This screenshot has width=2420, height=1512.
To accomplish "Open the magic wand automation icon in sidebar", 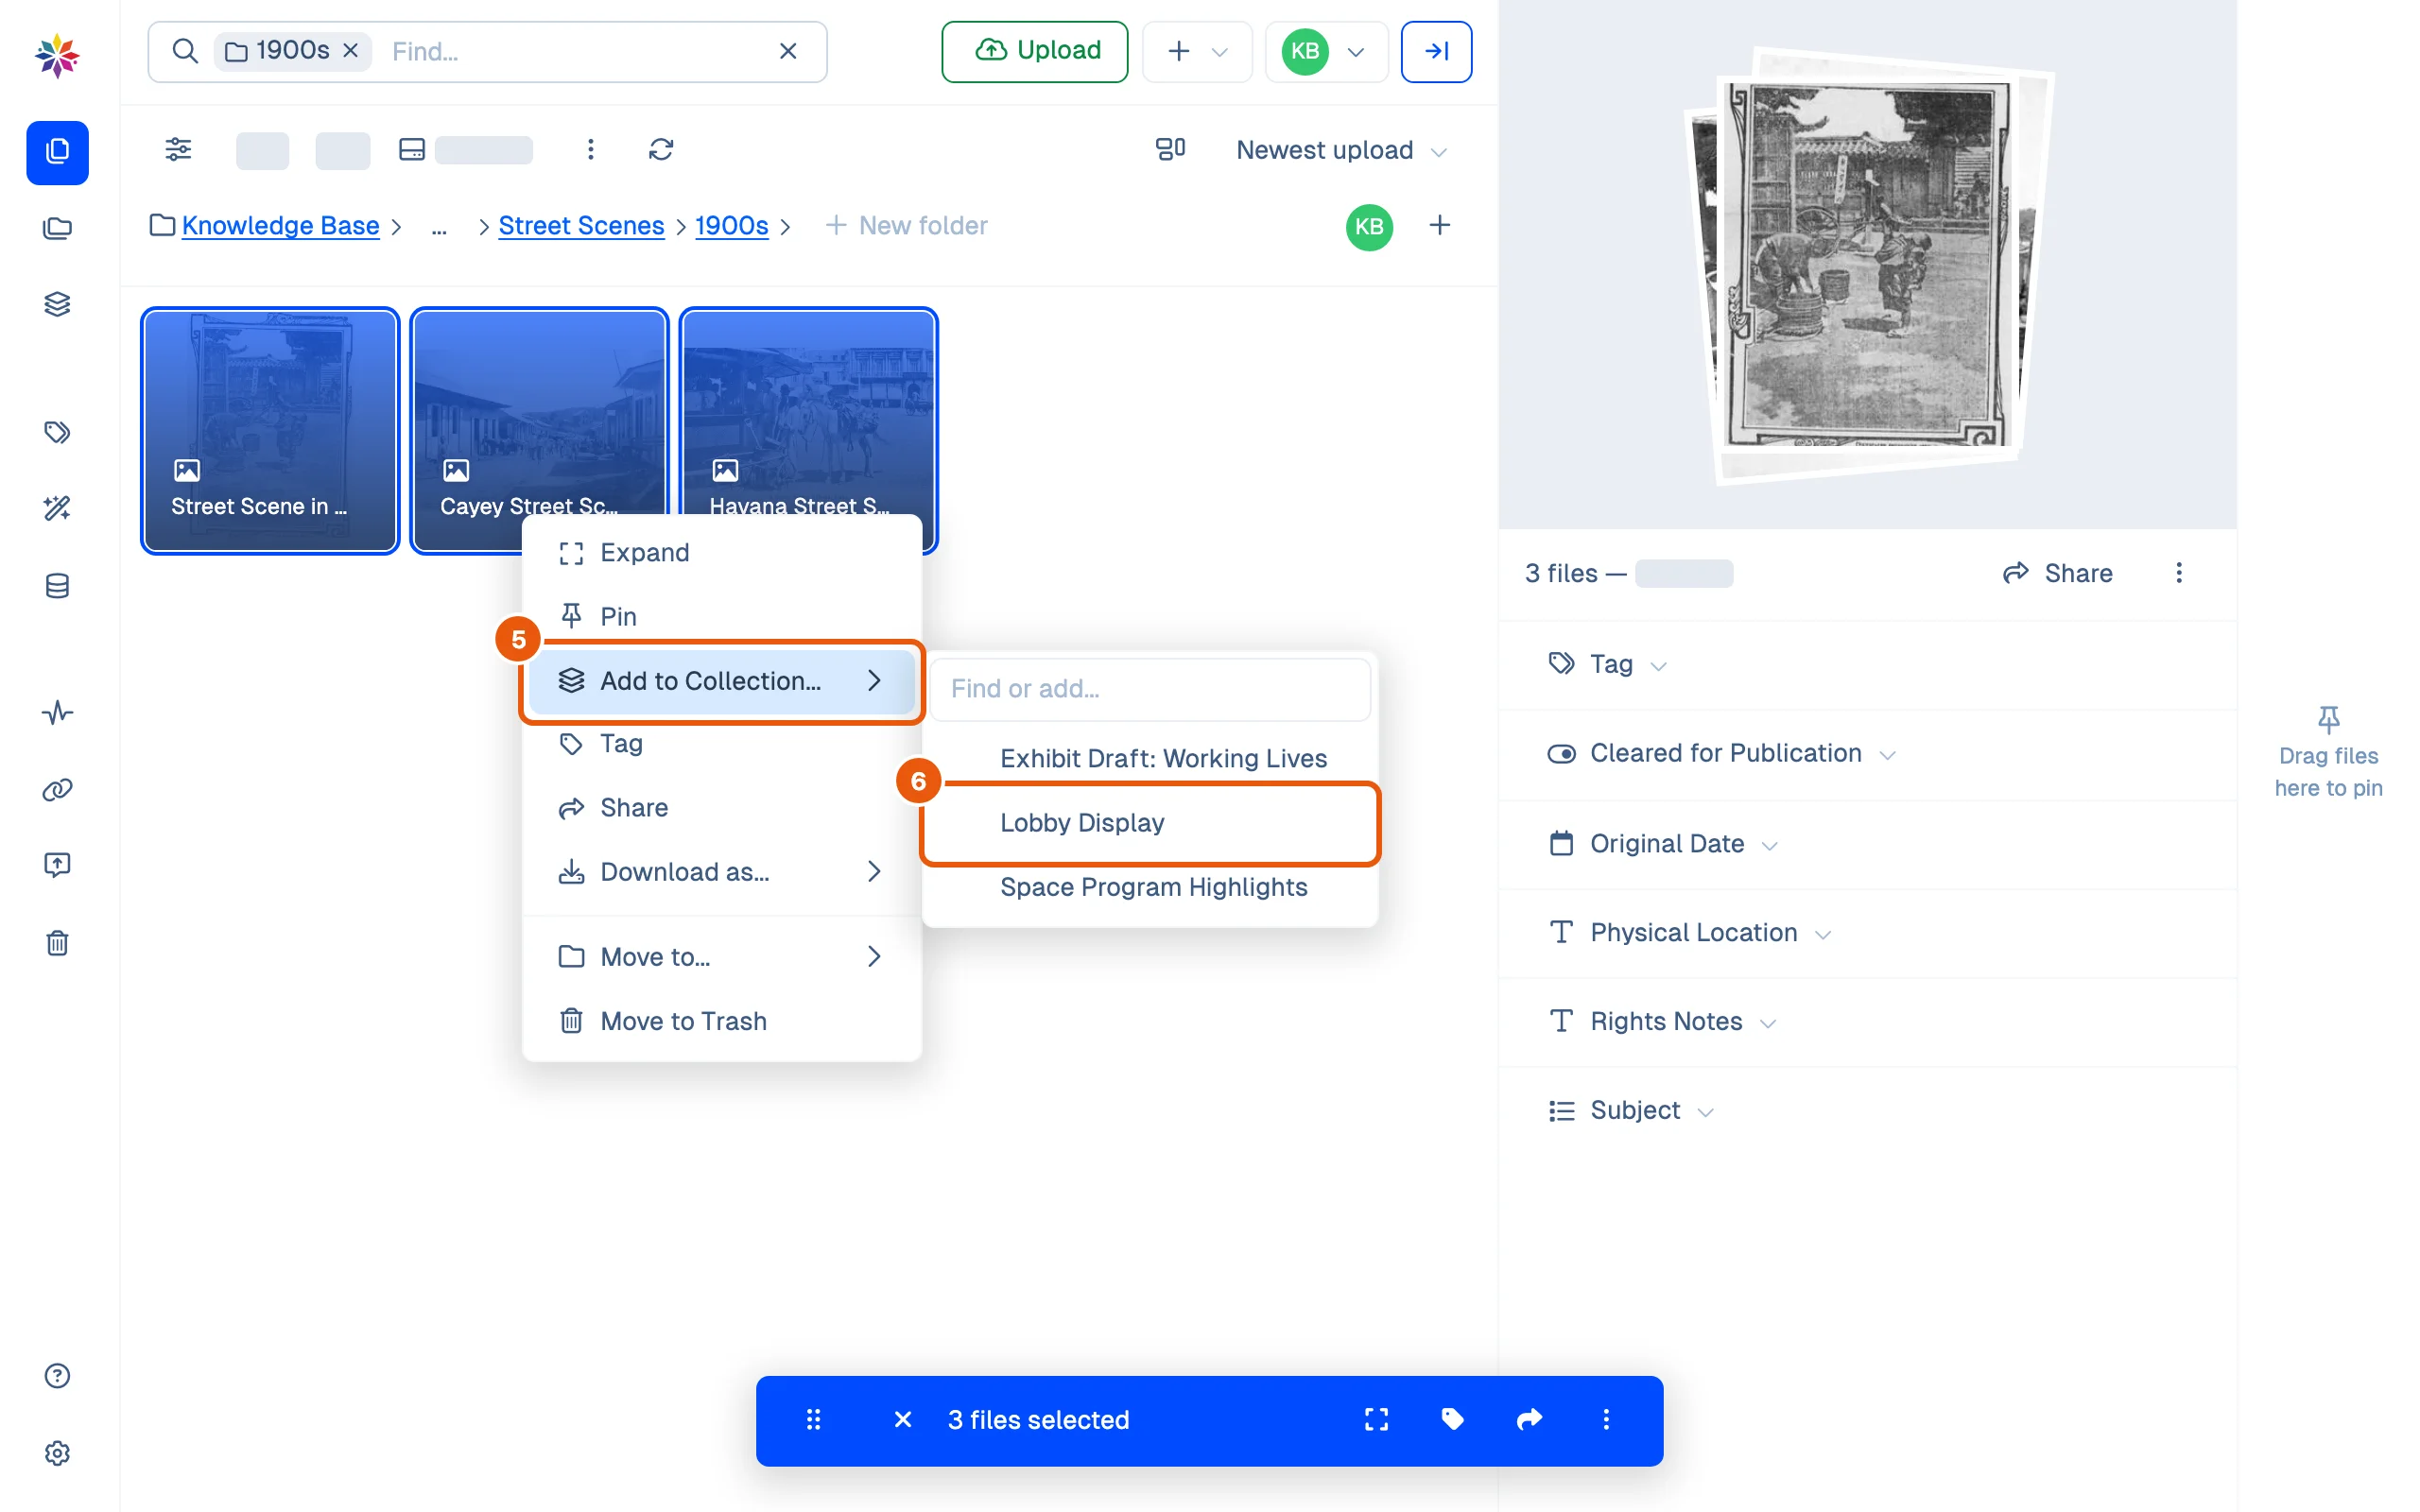I will [57, 508].
